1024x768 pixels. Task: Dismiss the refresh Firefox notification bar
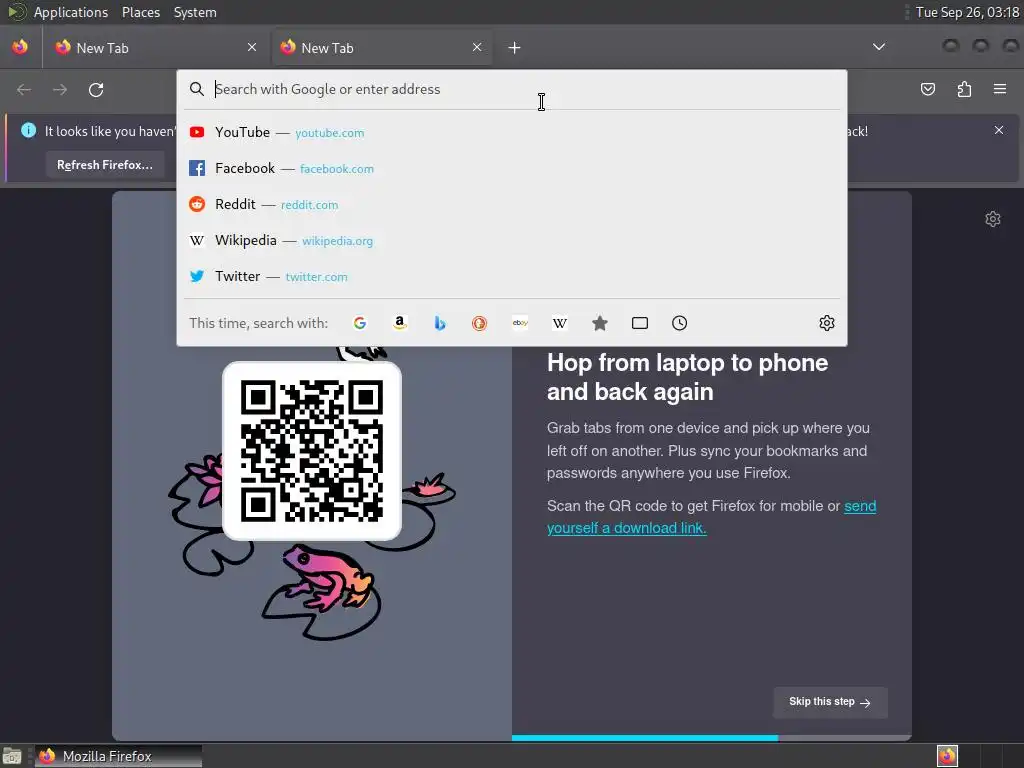(999, 130)
